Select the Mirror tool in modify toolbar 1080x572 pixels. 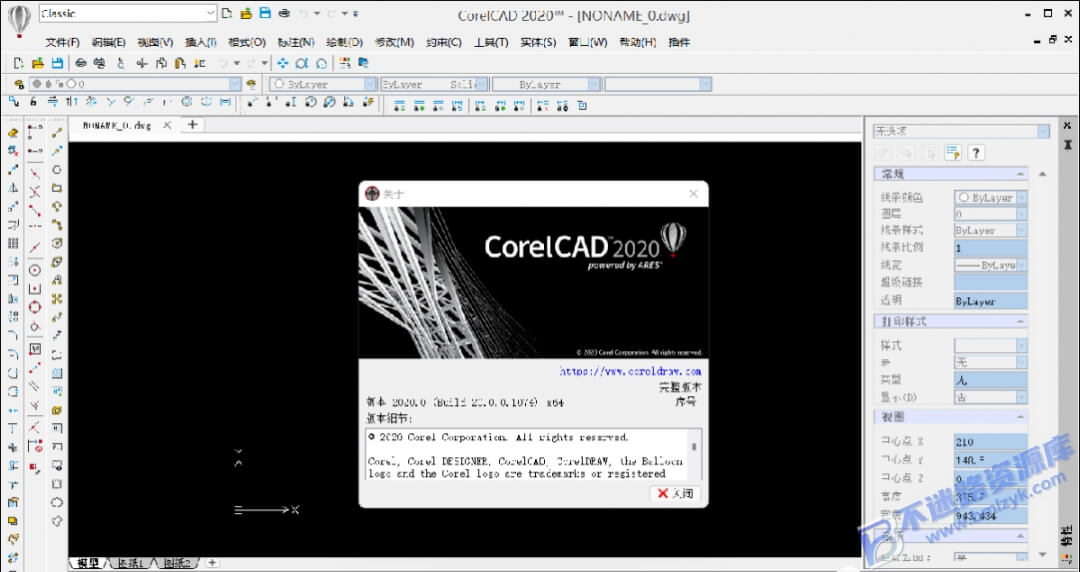tap(13, 187)
